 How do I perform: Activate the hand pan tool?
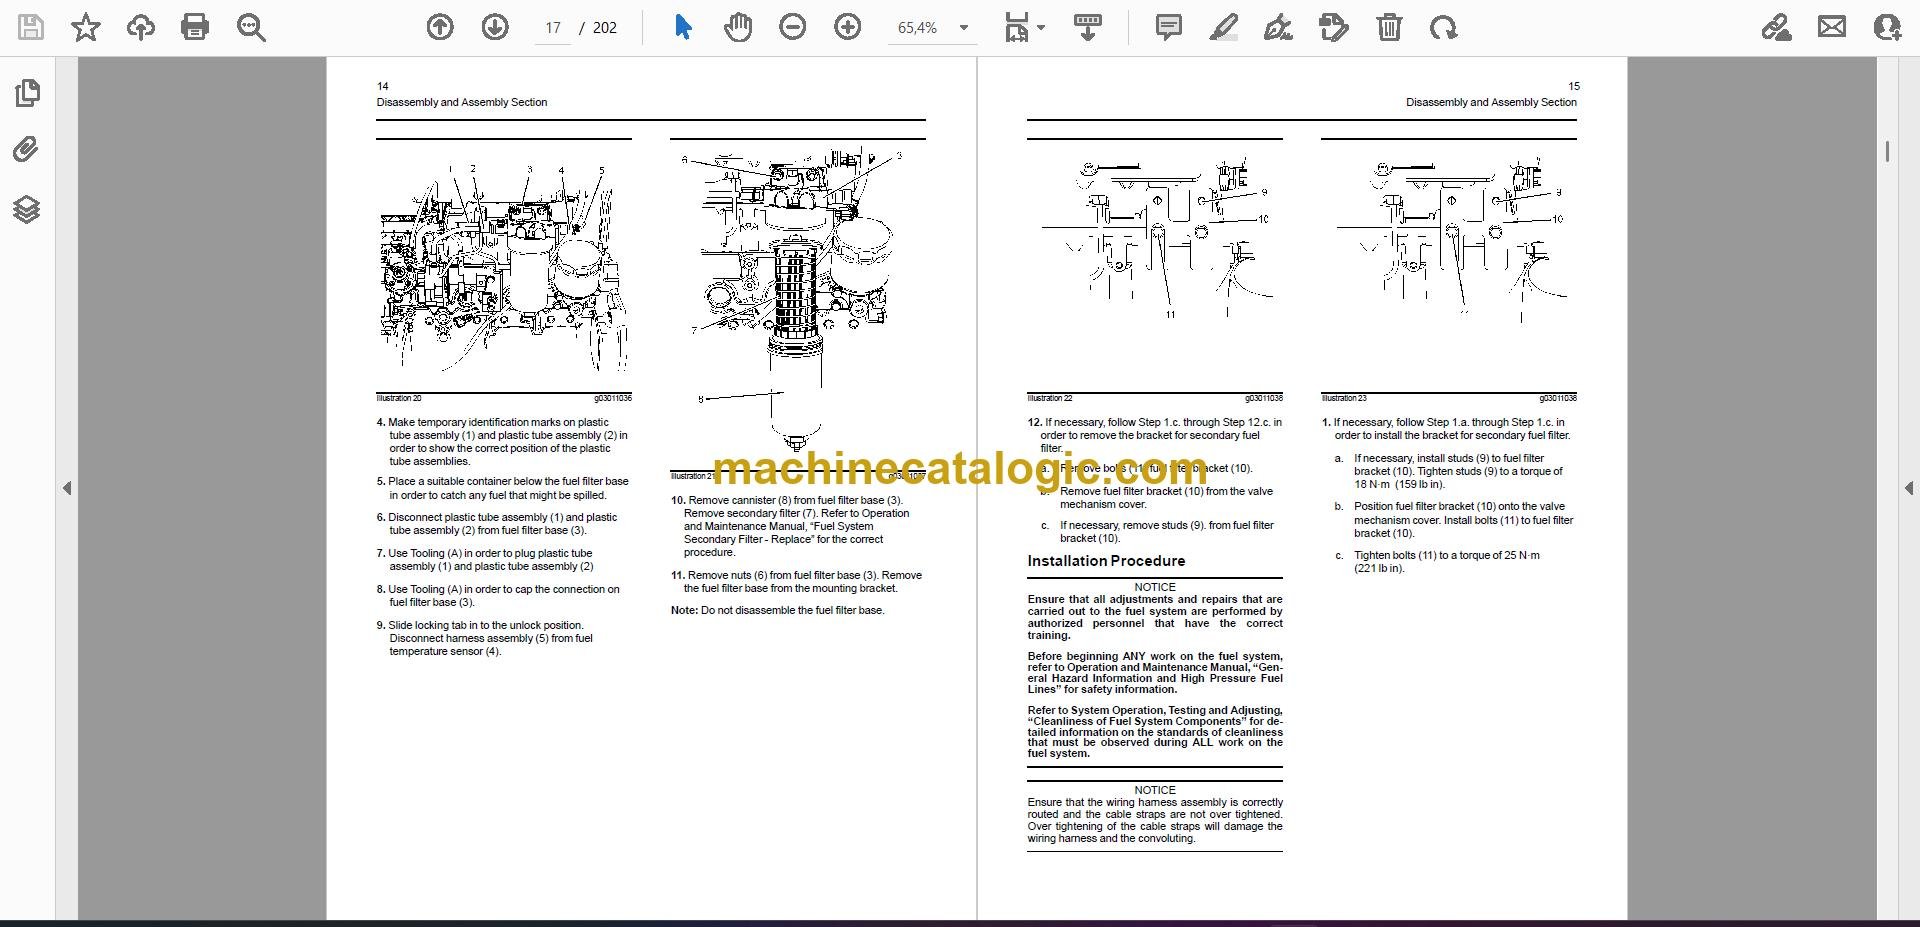(x=738, y=27)
